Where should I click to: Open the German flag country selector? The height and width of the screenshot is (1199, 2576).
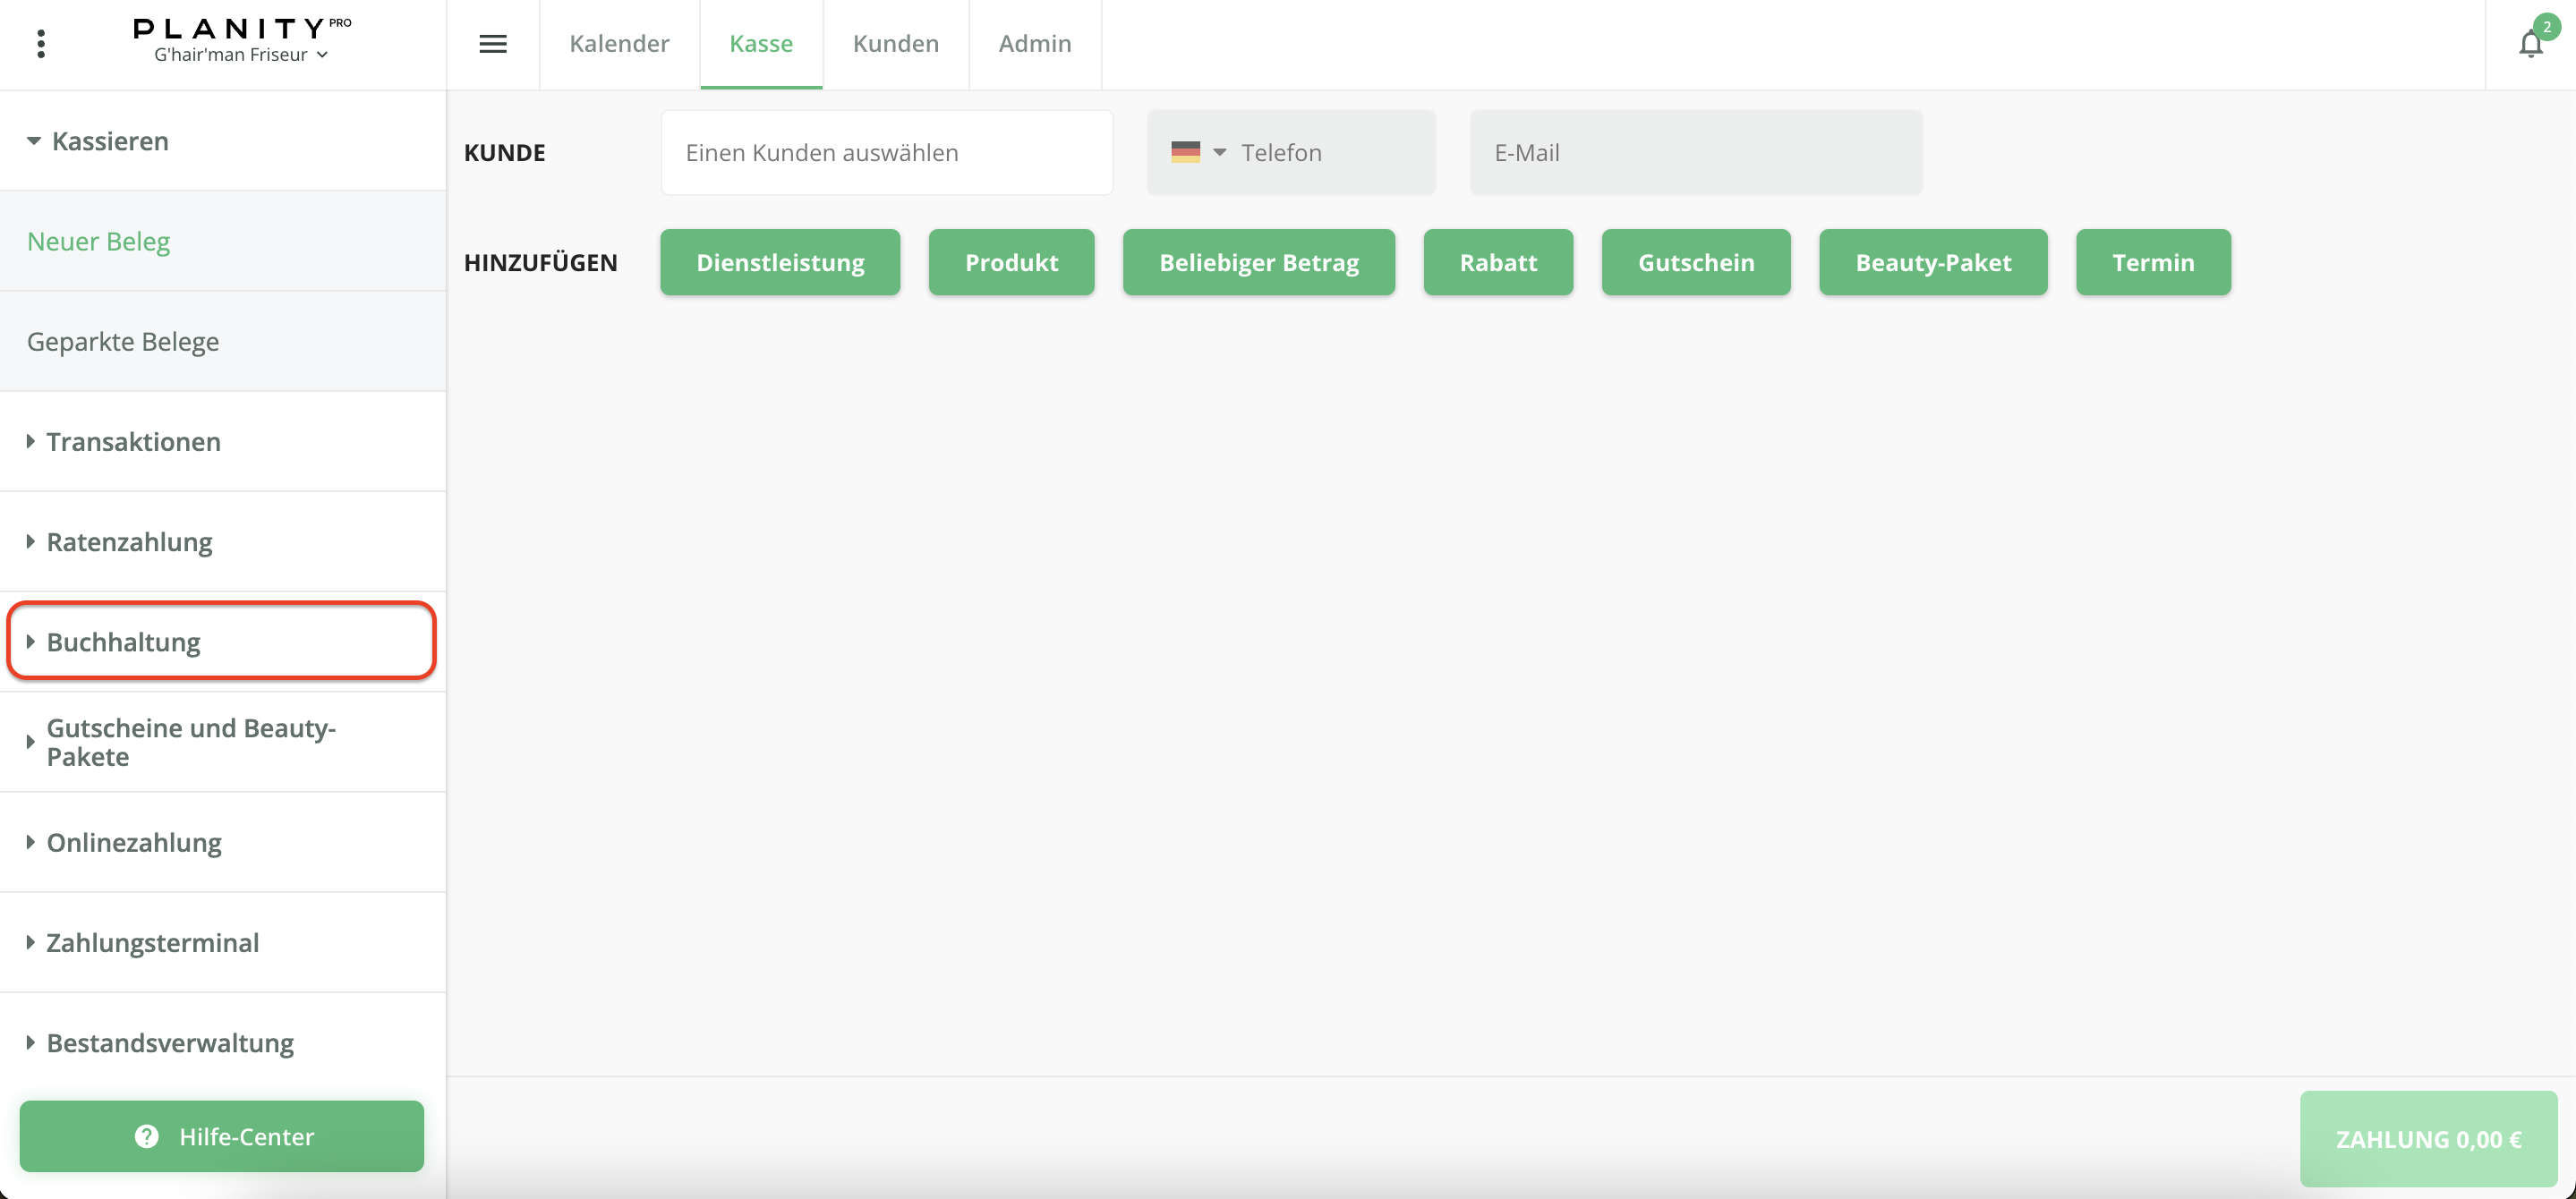click(x=1198, y=152)
